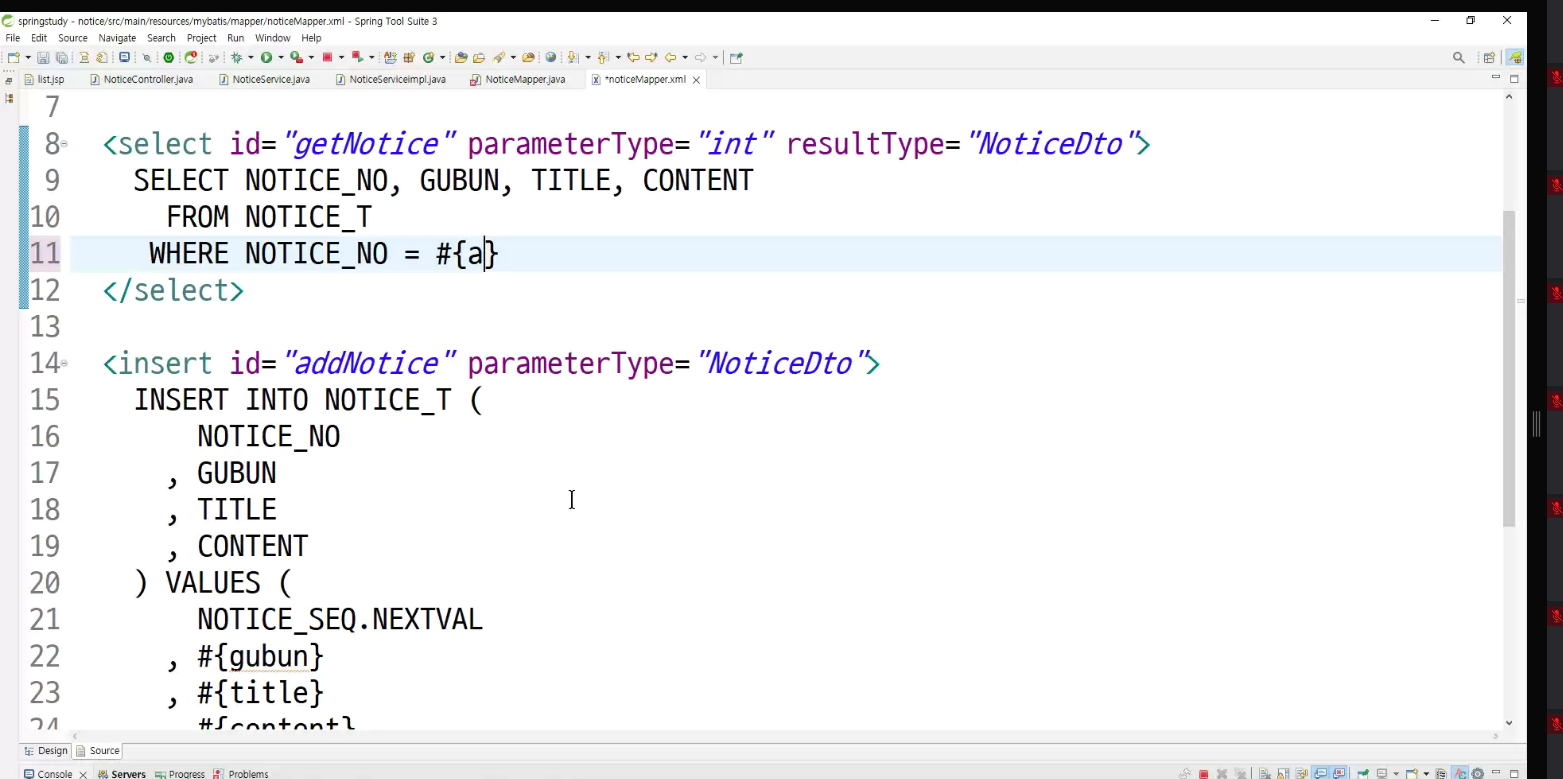Image resolution: width=1563 pixels, height=779 pixels.
Task: Maximize the editor area pane
Action: coord(1514,78)
